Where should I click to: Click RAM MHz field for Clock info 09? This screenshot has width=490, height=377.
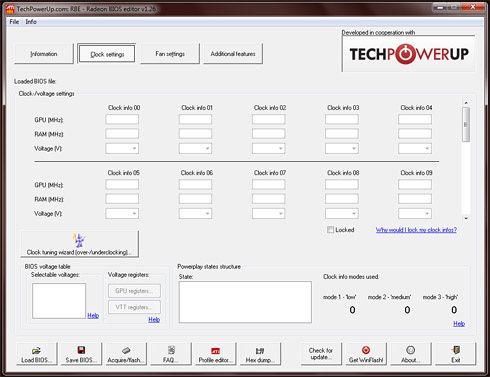[x=415, y=199]
